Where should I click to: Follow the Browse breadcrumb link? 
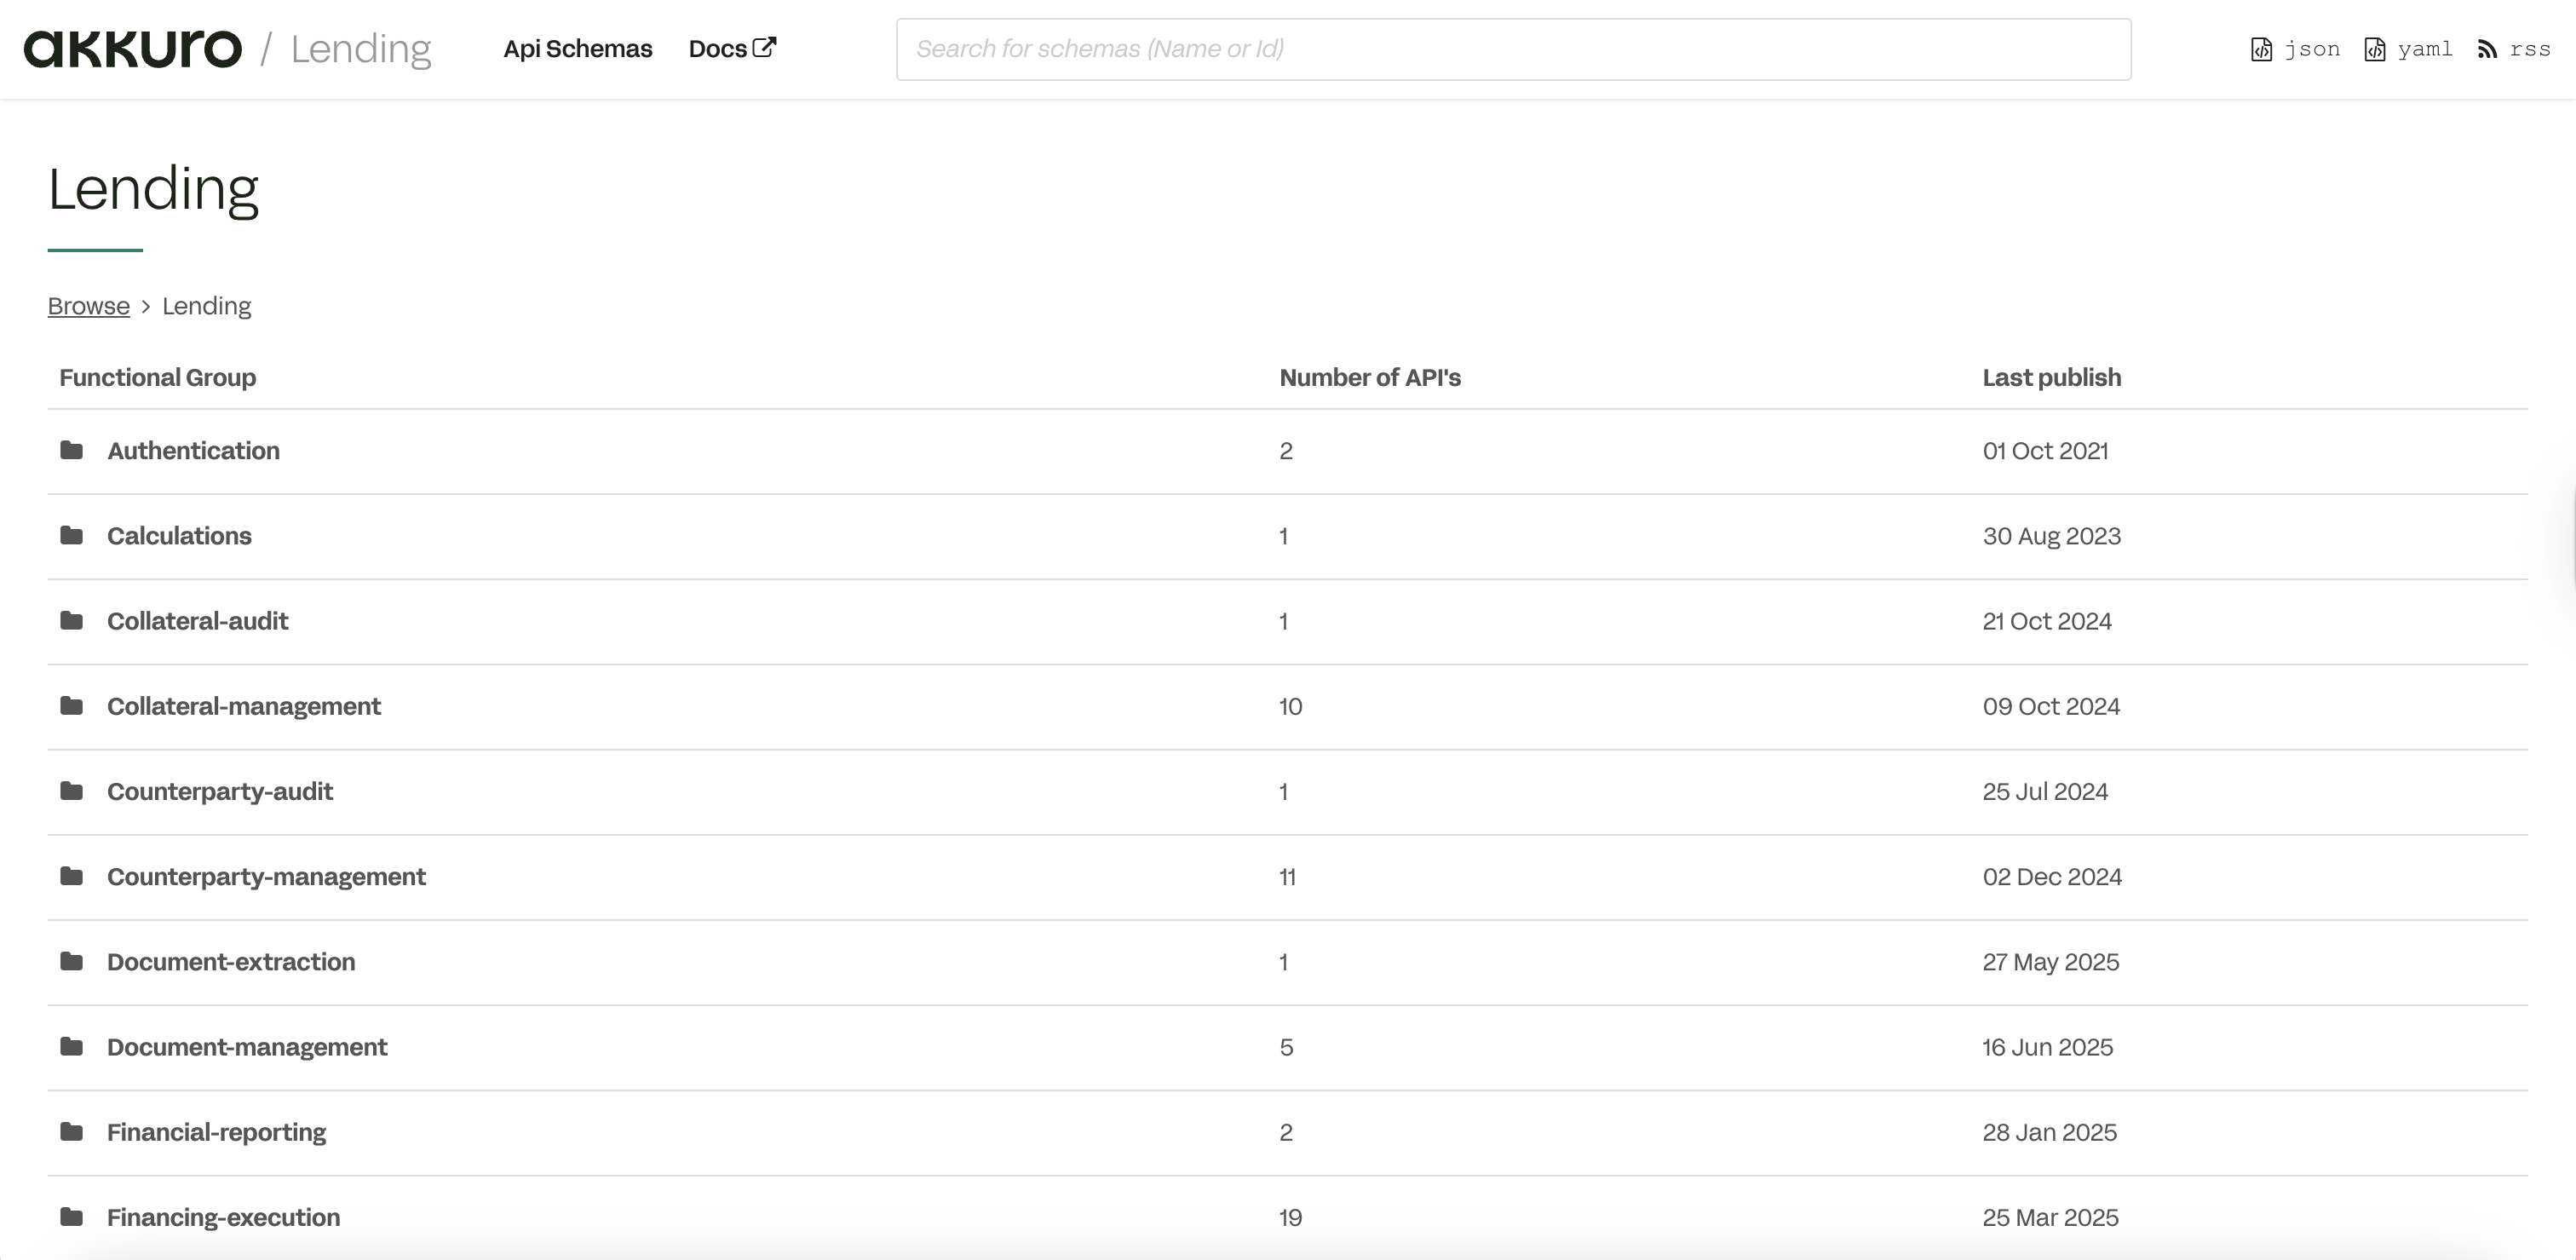88,305
